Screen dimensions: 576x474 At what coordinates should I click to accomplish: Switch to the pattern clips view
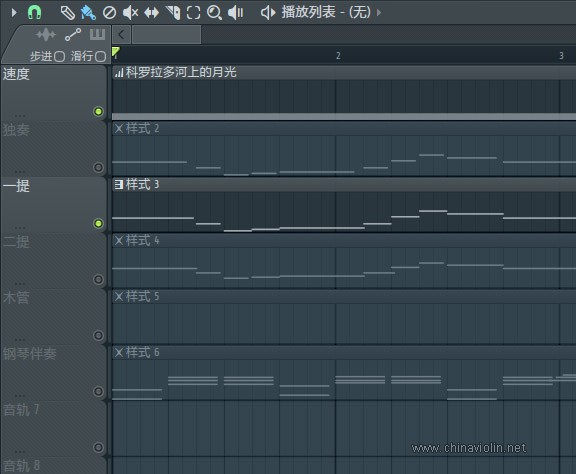pos(97,35)
